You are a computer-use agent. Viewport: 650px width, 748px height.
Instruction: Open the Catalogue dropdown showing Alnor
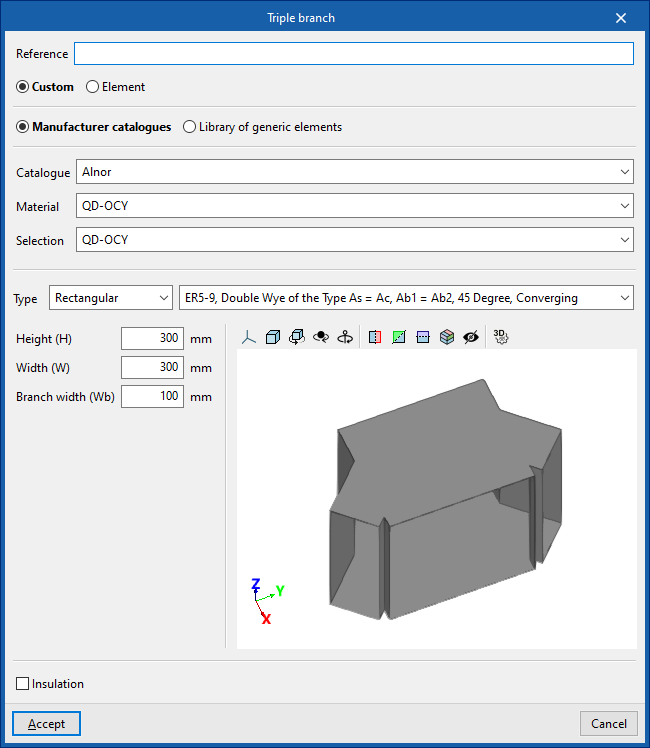pyautogui.click(x=355, y=172)
